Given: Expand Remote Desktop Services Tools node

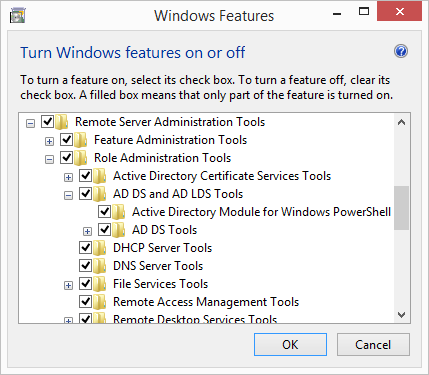Looking at the screenshot, I should 68,321.
